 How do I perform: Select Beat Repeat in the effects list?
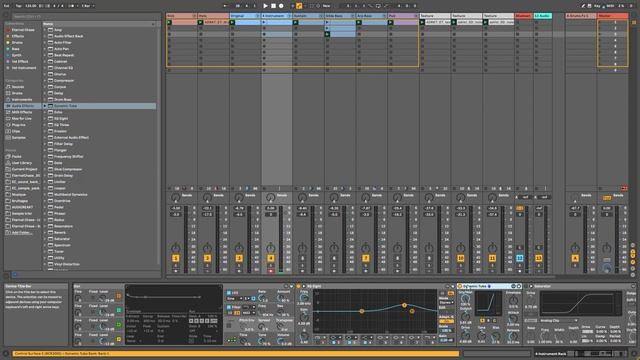pyautogui.click(x=64, y=55)
